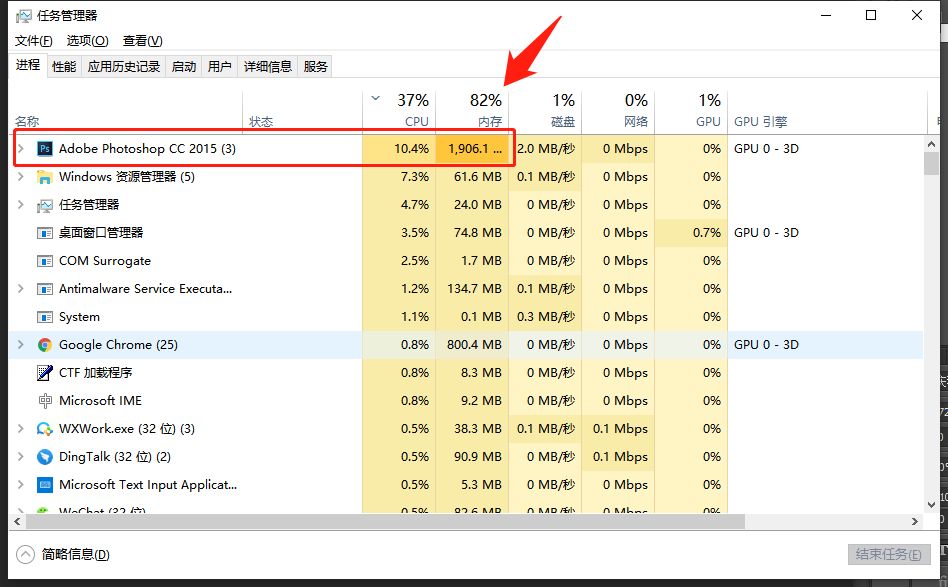Expand the Microsoft Text Input Application group
948x587 pixels.
point(21,484)
